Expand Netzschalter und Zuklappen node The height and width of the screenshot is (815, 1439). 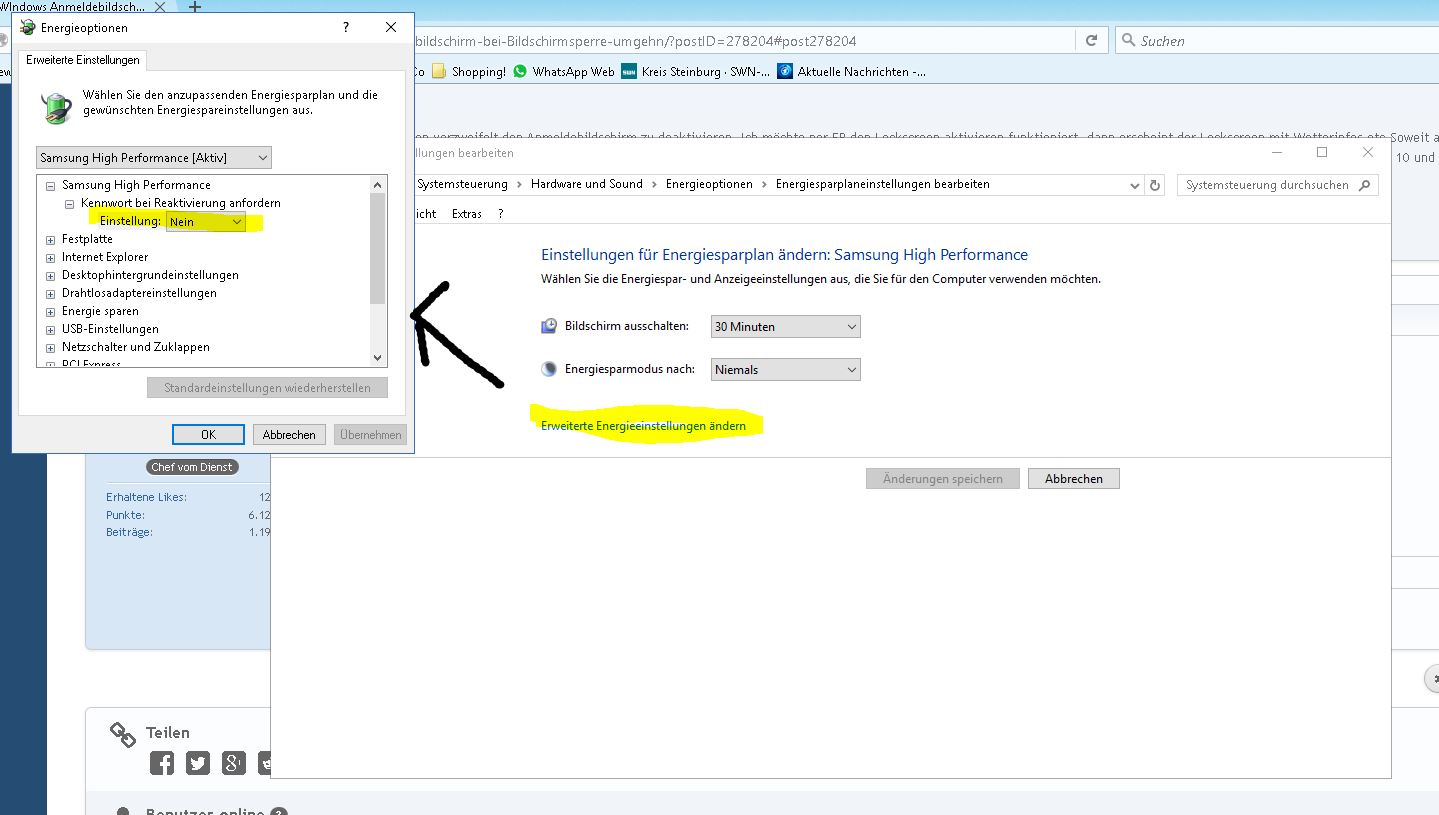[x=51, y=347]
